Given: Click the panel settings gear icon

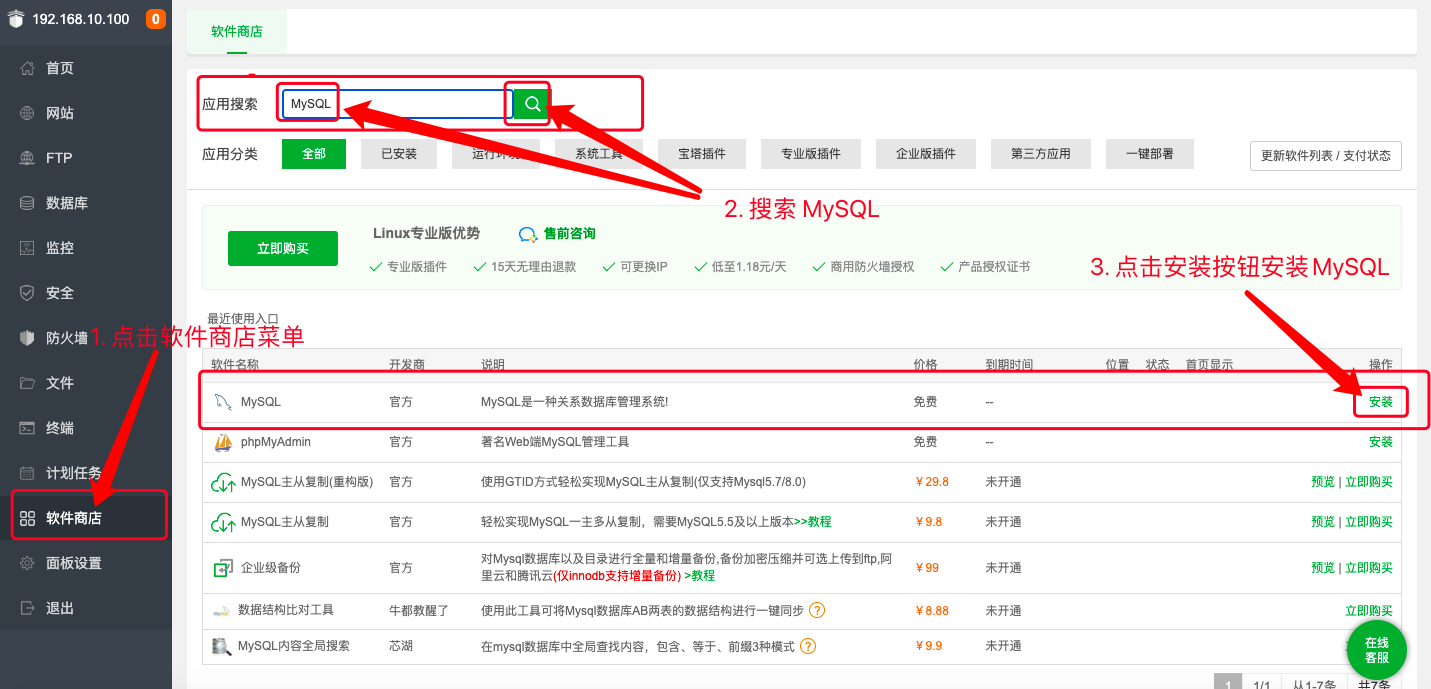Looking at the screenshot, I should (x=28, y=563).
